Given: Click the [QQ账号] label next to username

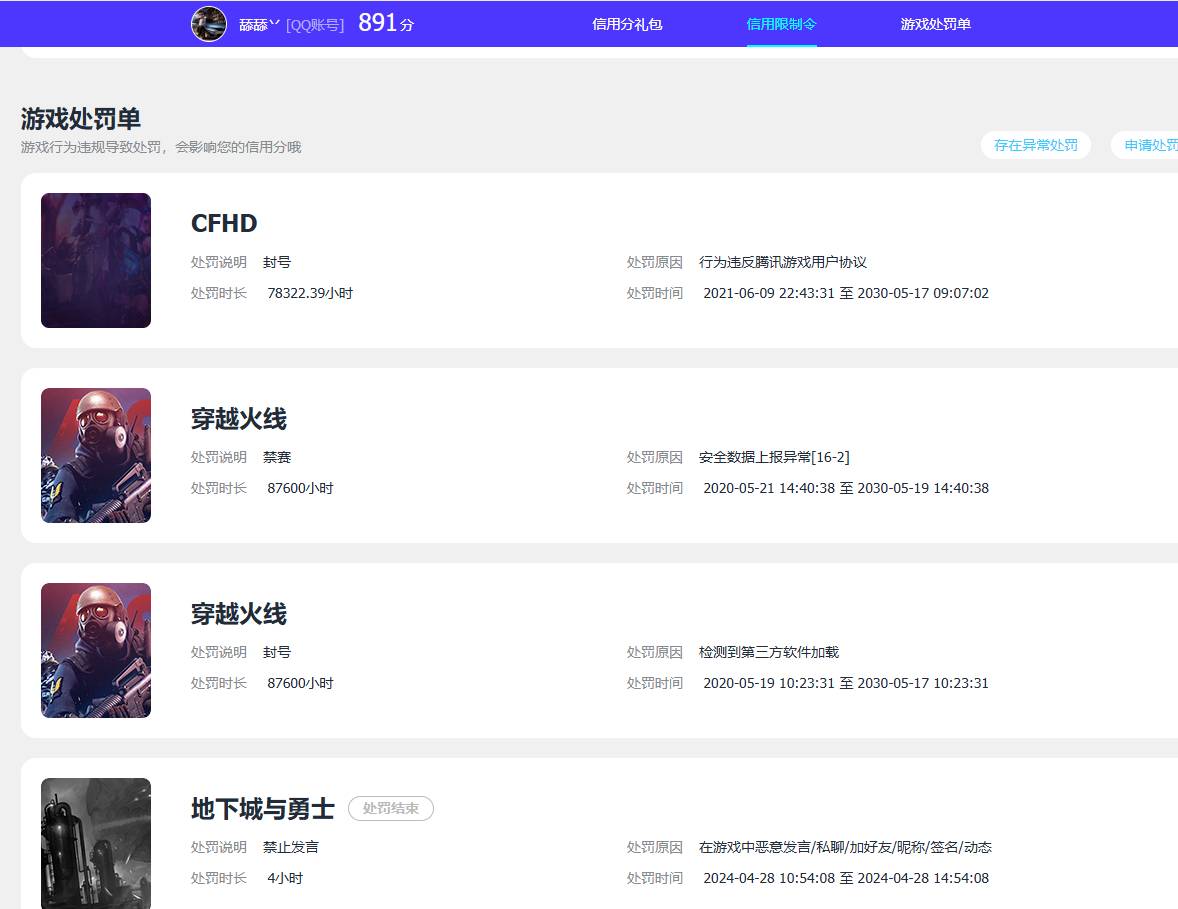Looking at the screenshot, I should [315, 25].
